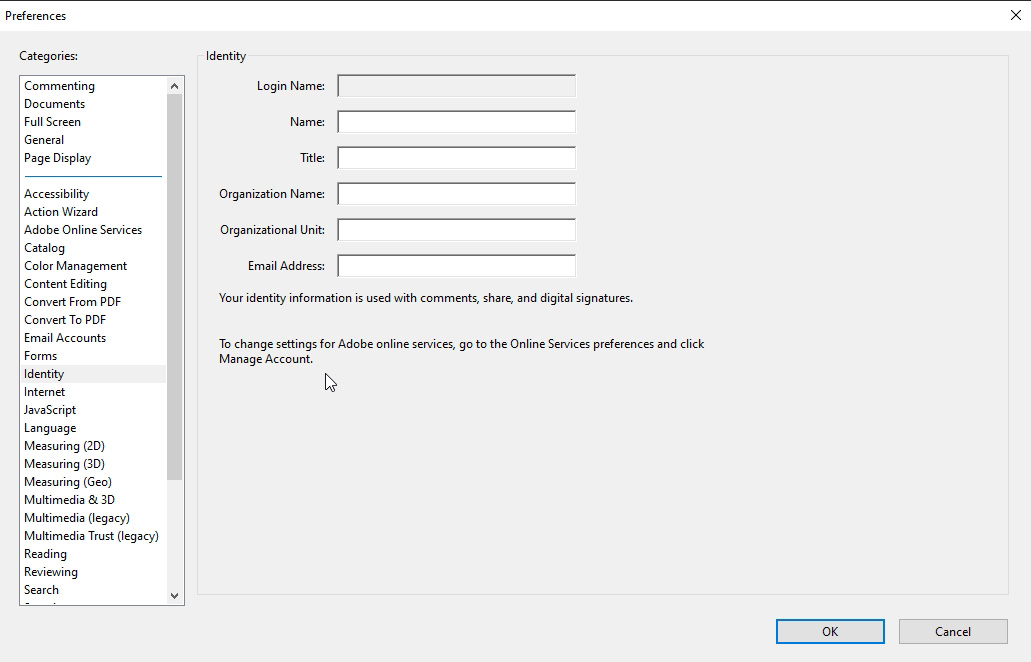Select the Commenting category

point(59,85)
